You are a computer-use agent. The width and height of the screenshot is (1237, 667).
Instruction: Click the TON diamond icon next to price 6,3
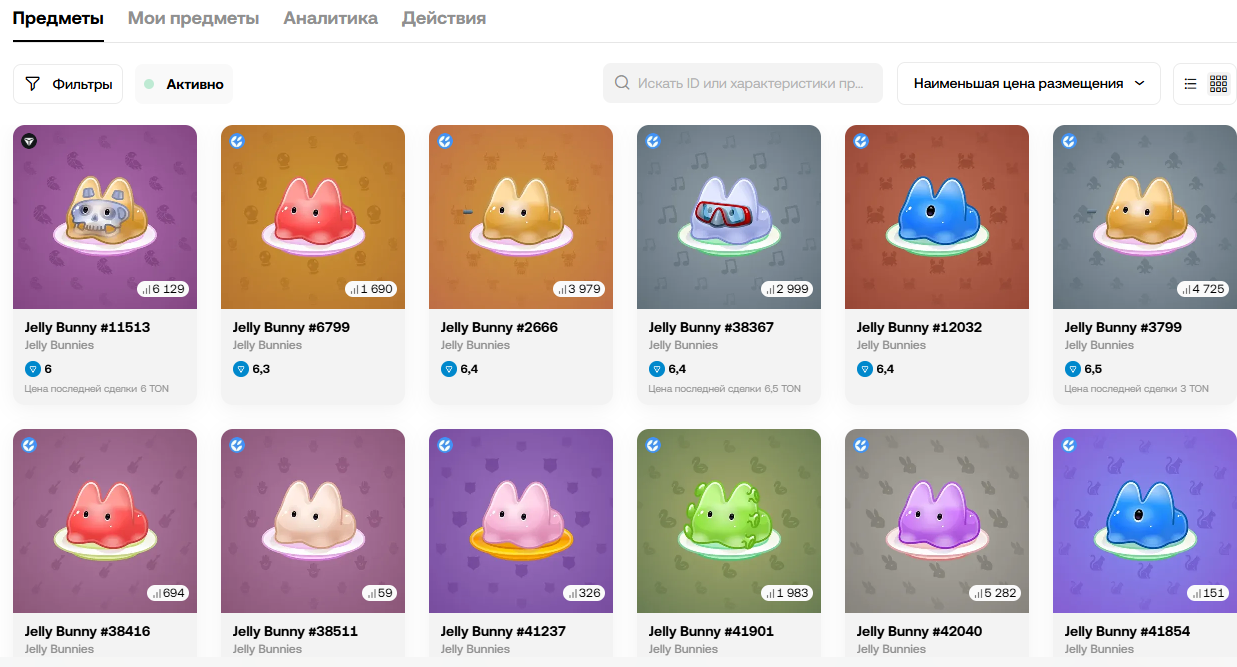(239, 369)
